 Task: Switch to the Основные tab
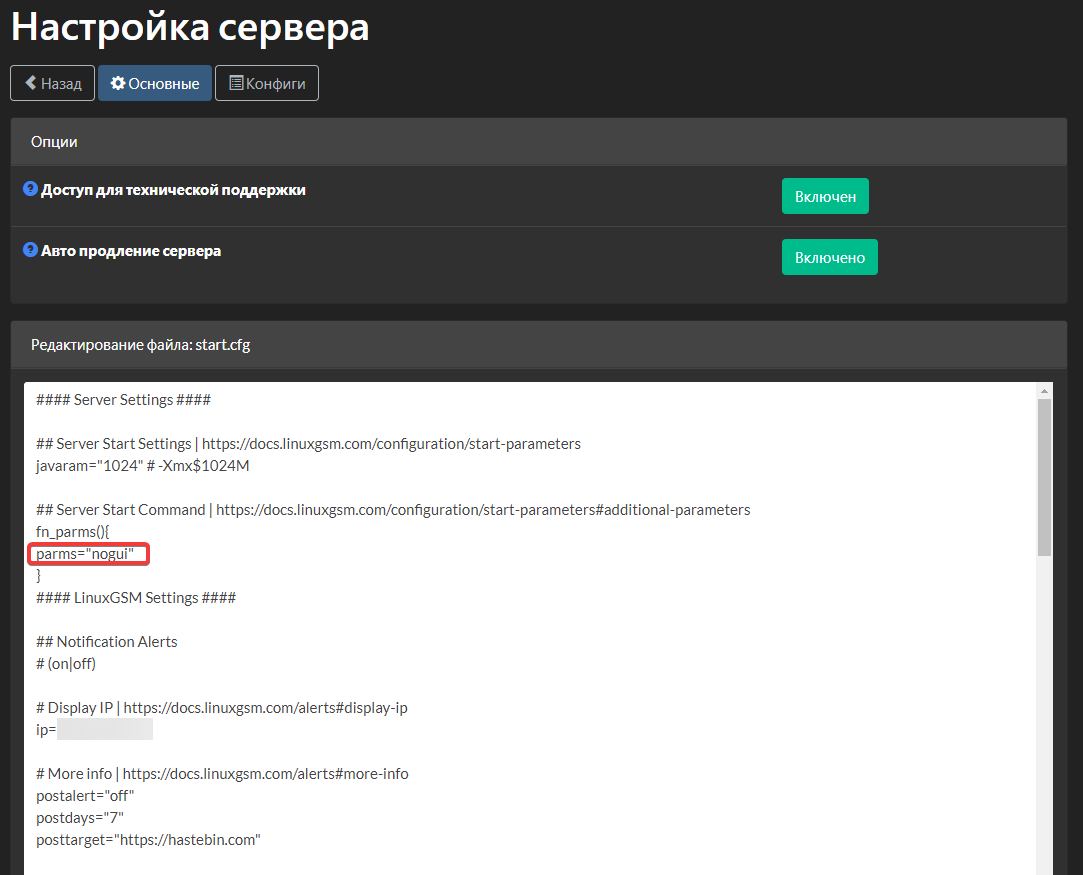pos(155,83)
